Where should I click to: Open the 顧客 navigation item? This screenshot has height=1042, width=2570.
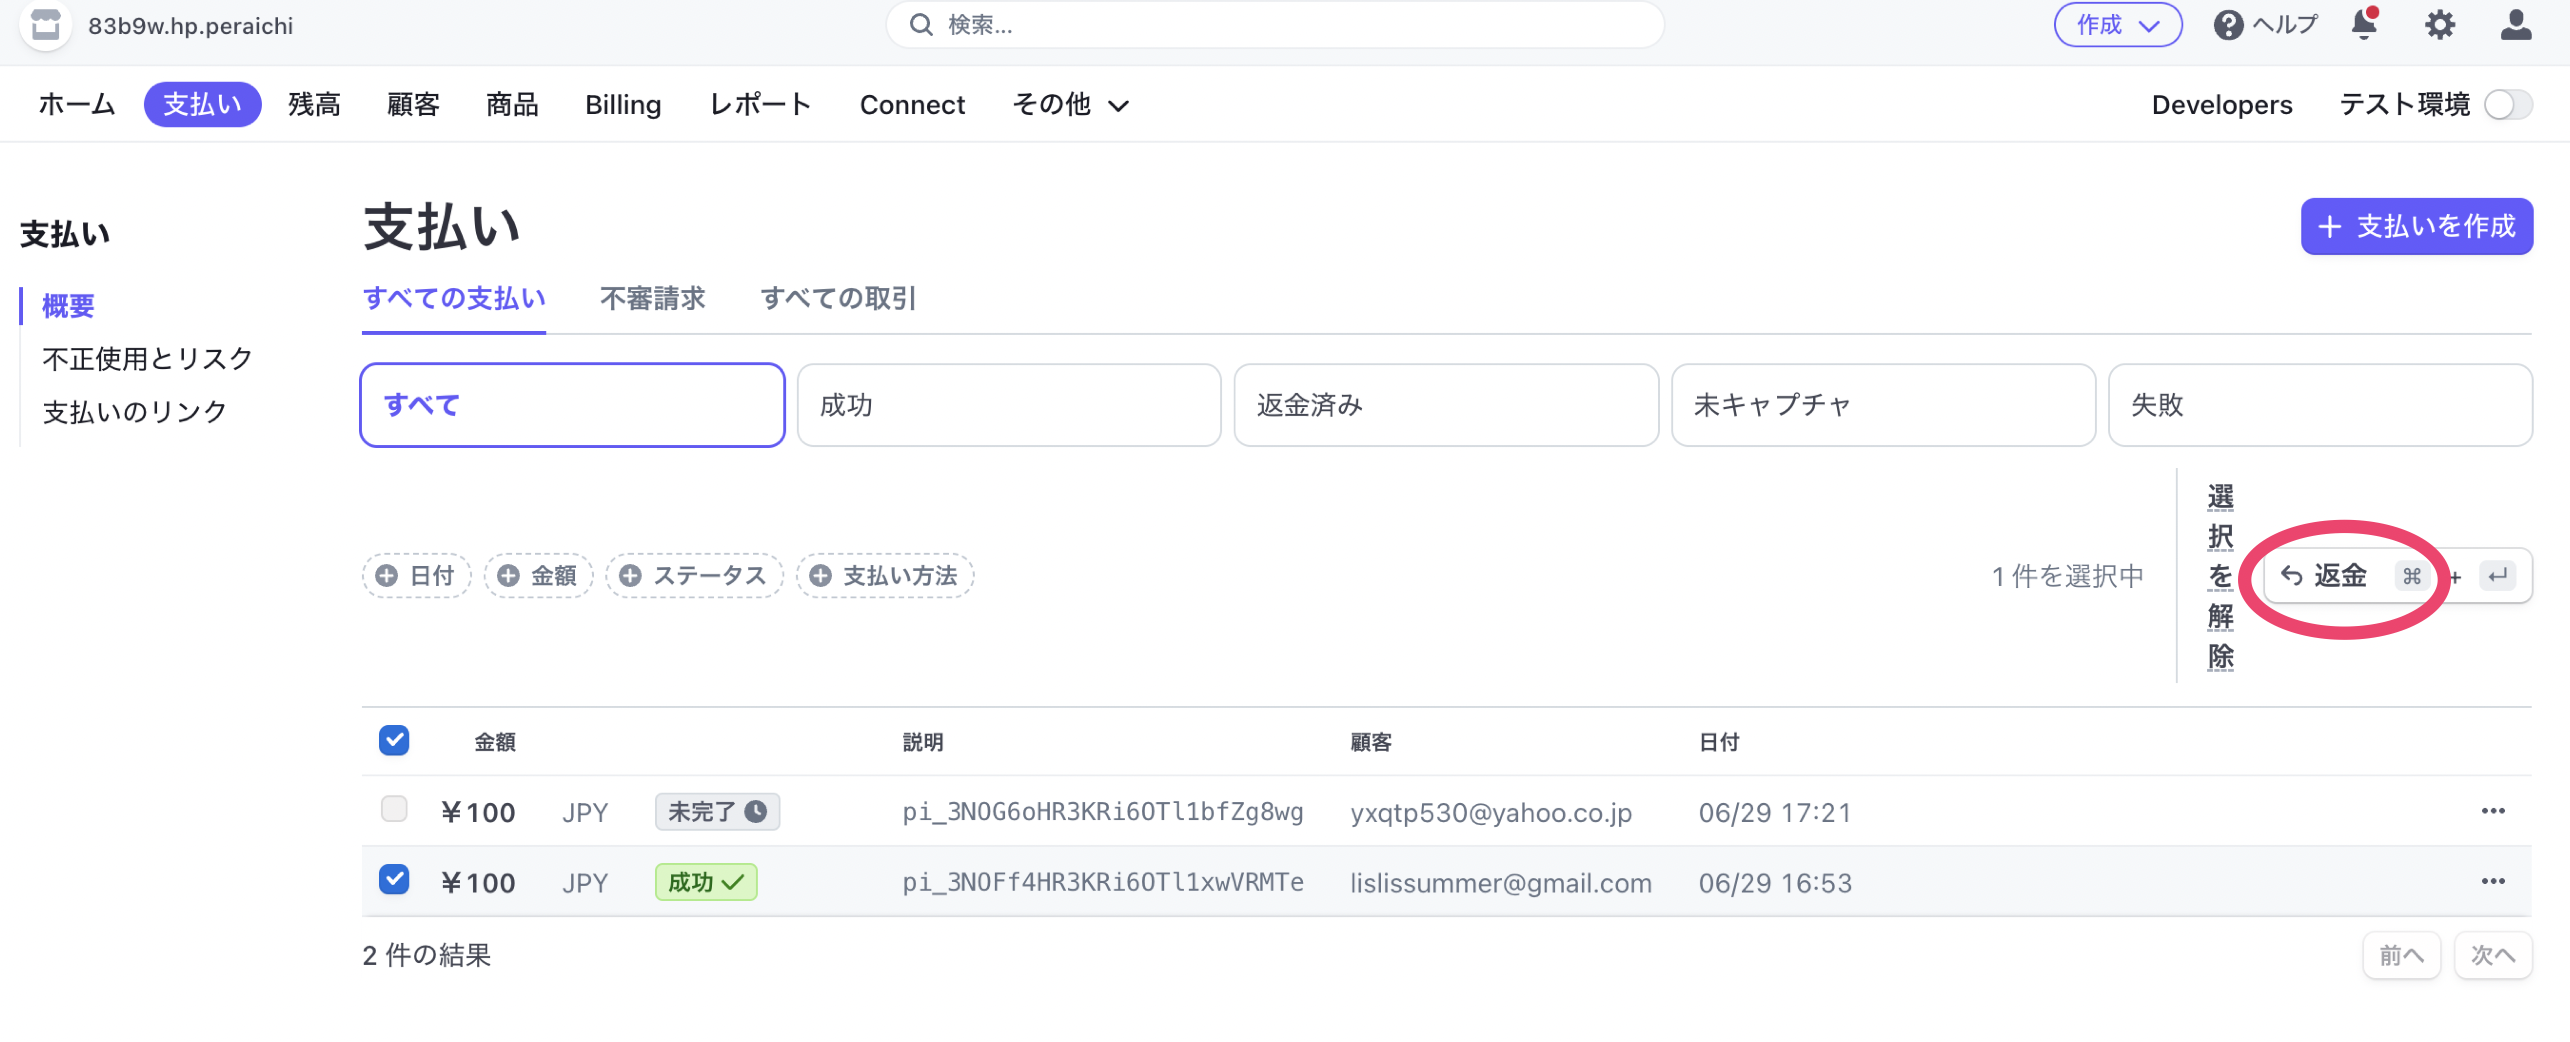click(413, 105)
